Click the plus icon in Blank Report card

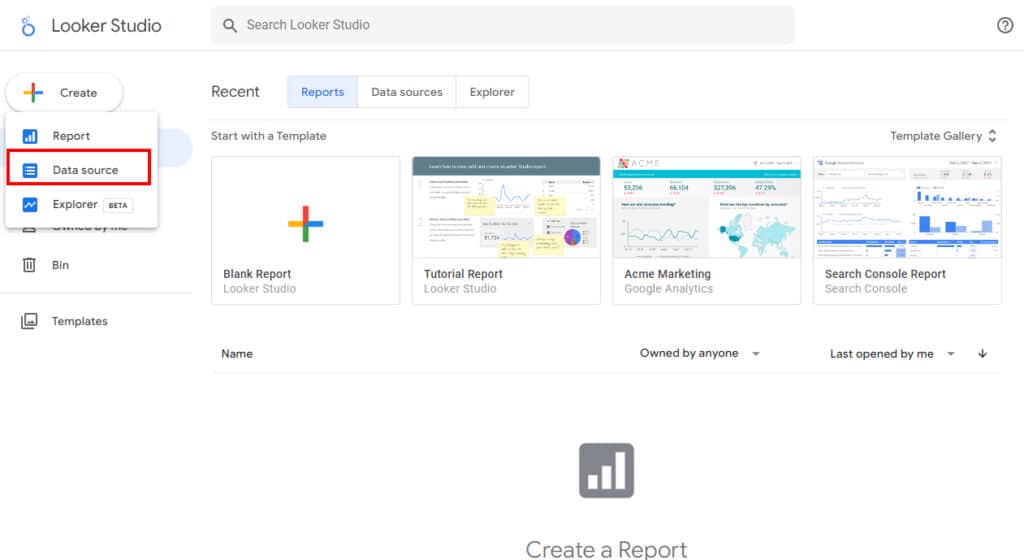pyautogui.click(x=306, y=224)
